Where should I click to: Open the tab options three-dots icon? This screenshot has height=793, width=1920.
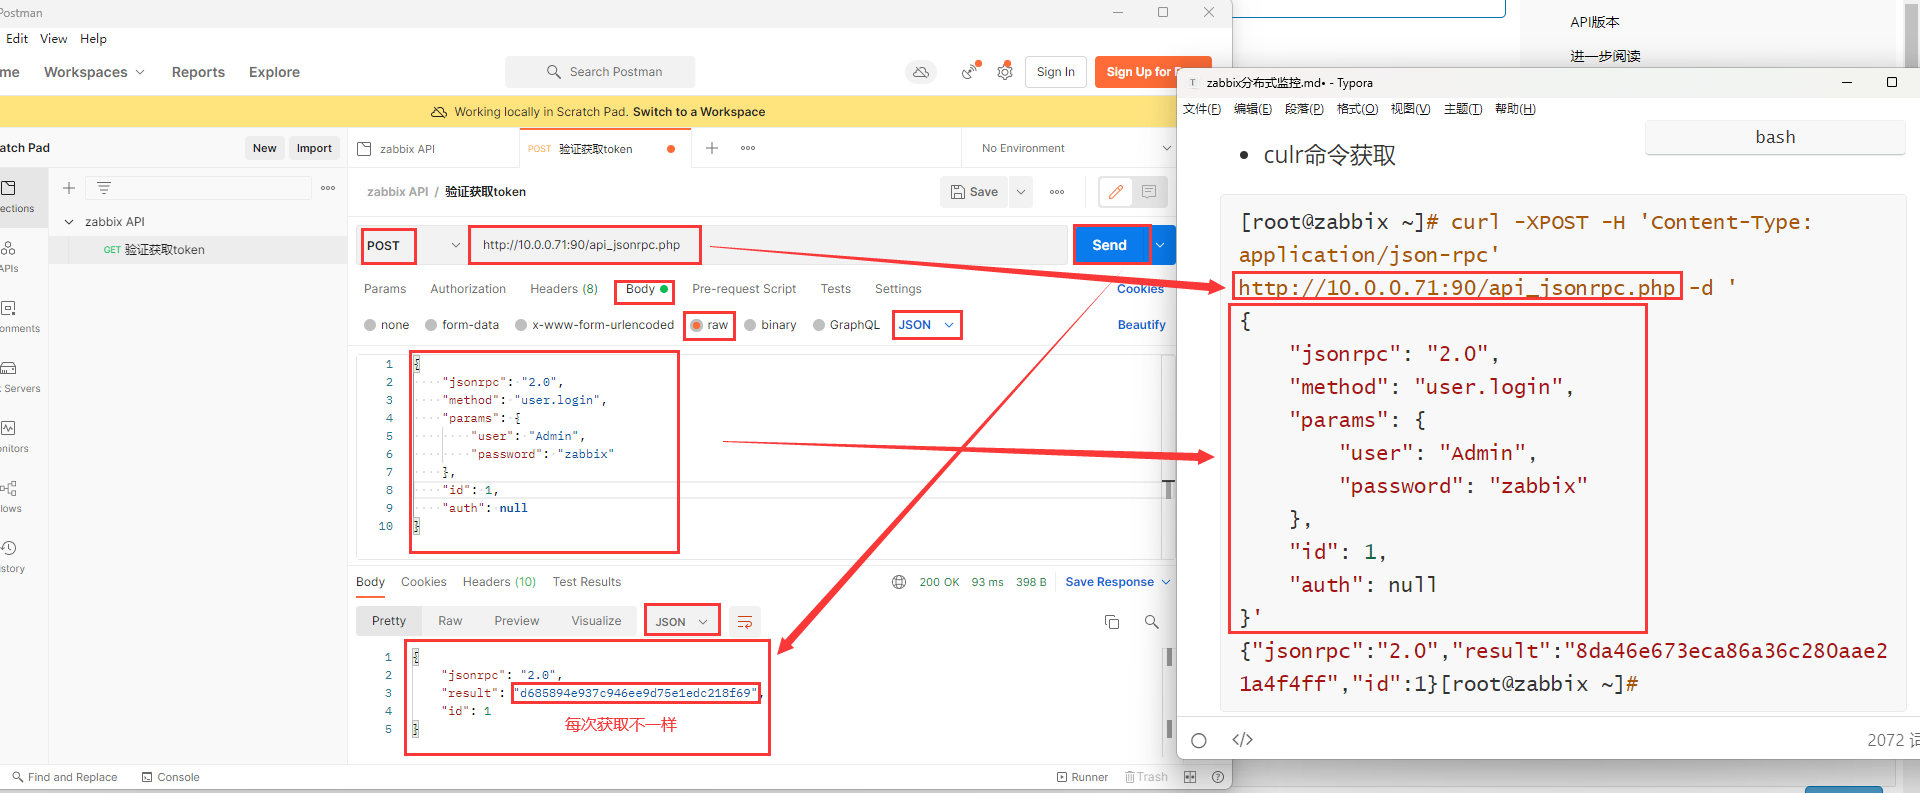pyautogui.click(x=748, y=148)
